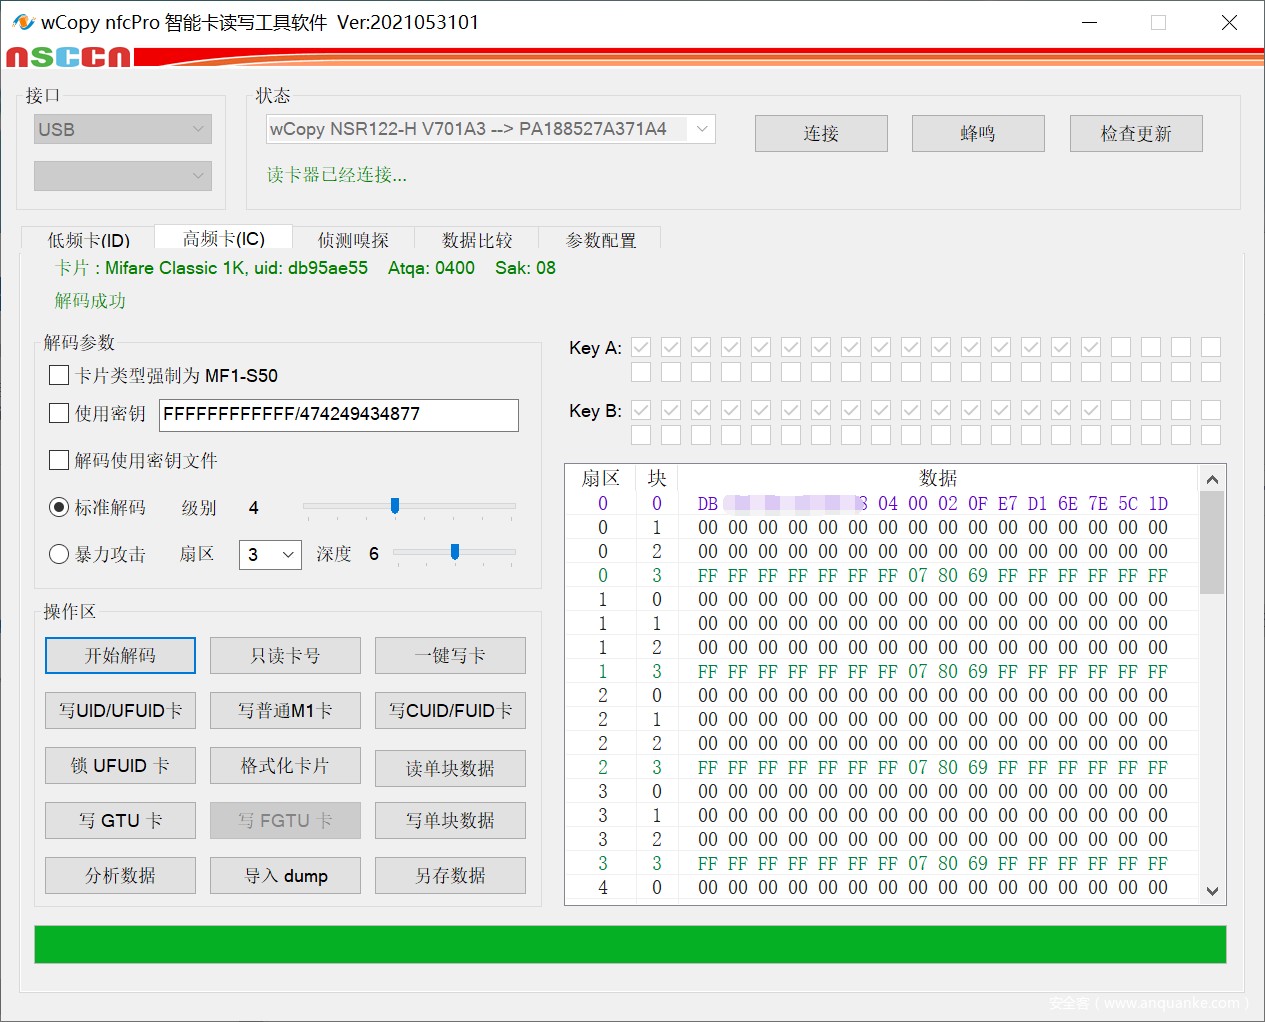Click the 级别 level slider handle
The width and height of the screenshot is (1265, 1022).
[395, 506]
